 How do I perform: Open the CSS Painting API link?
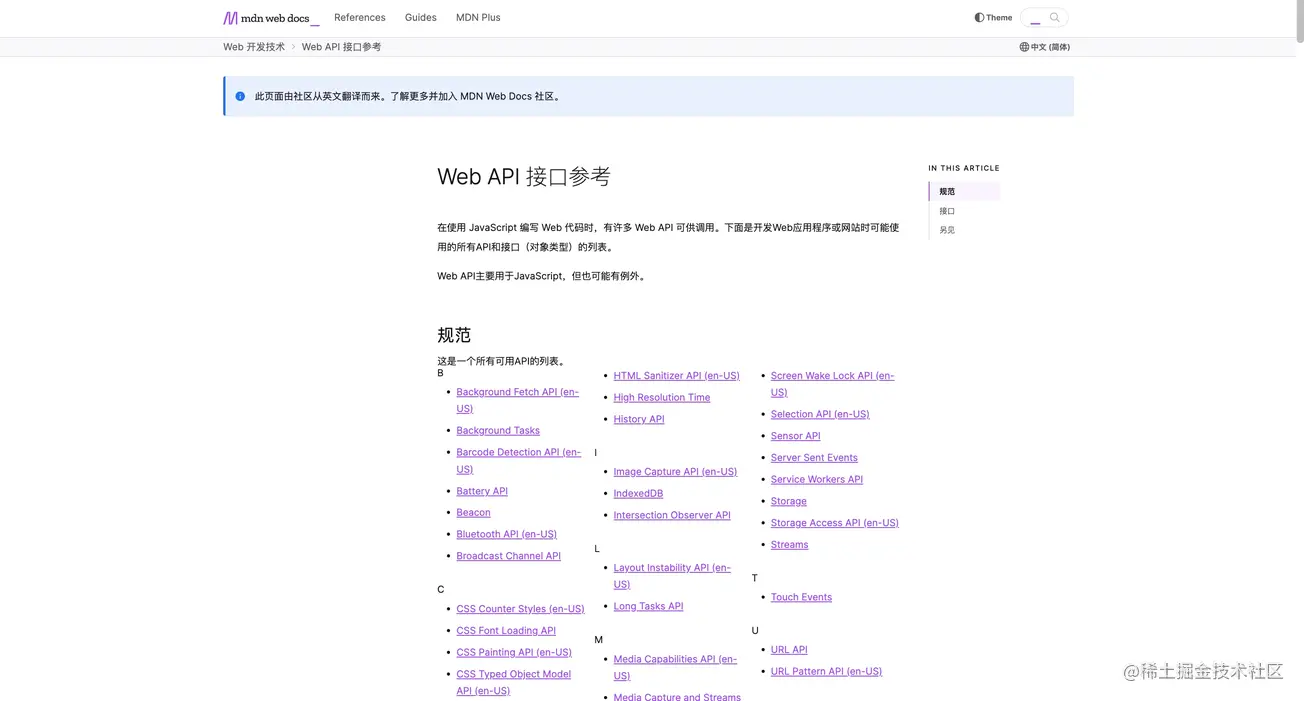pyautogui.click(x=514, y=653)
